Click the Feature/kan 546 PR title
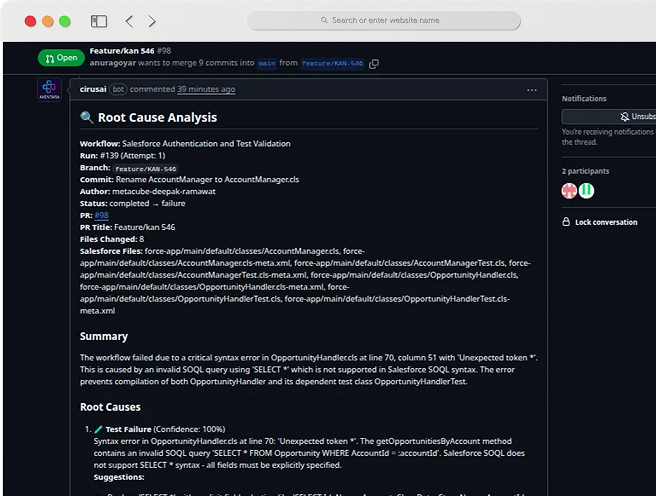Viewport: 656px width, 496px height. pos(122,51)
